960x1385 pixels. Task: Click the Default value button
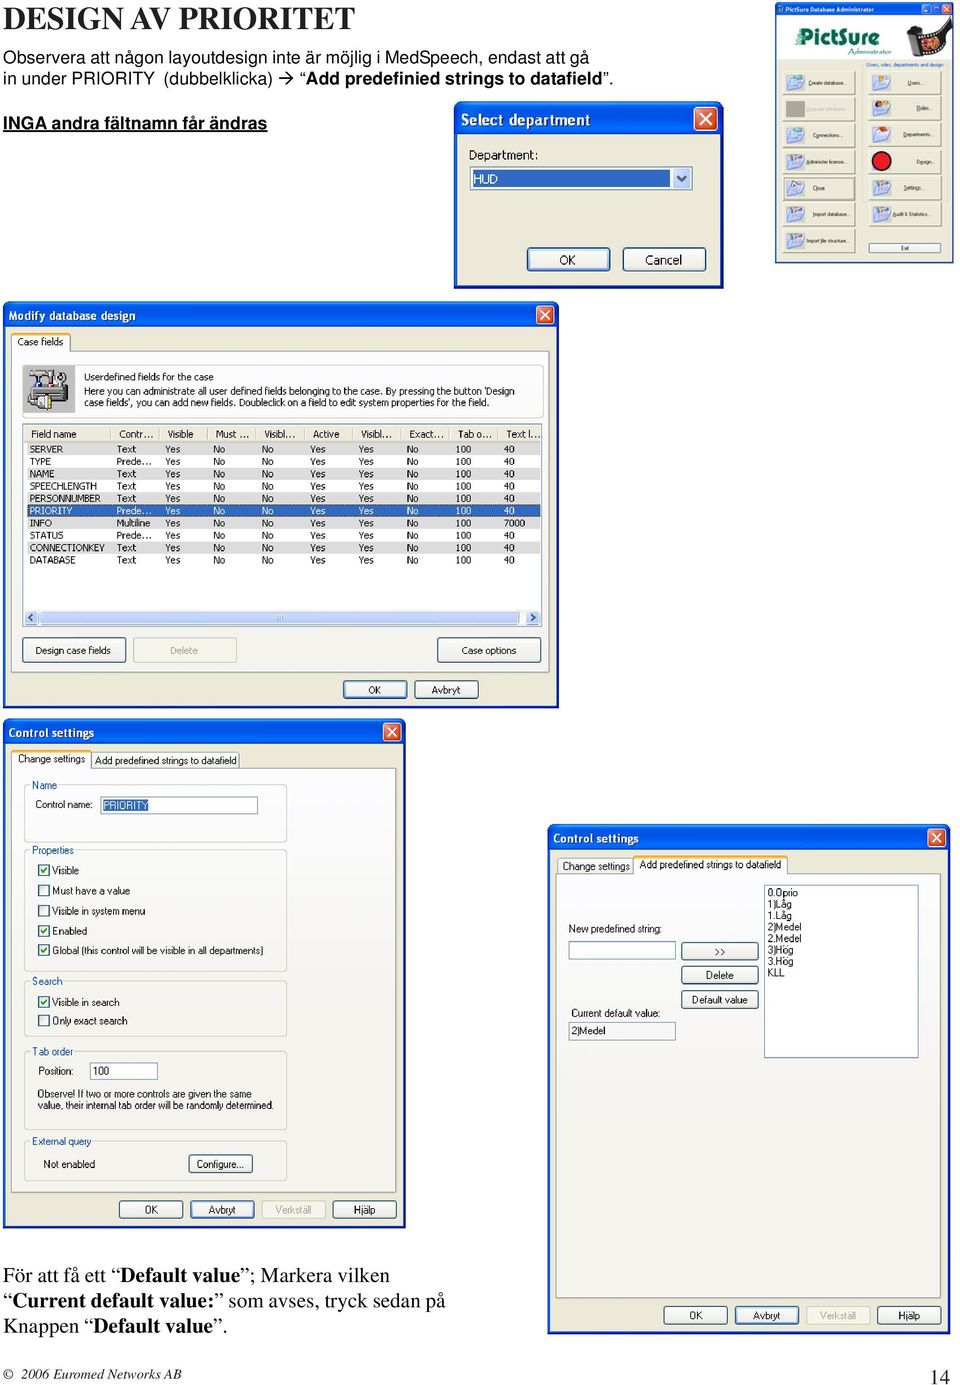click(720, 1000)
